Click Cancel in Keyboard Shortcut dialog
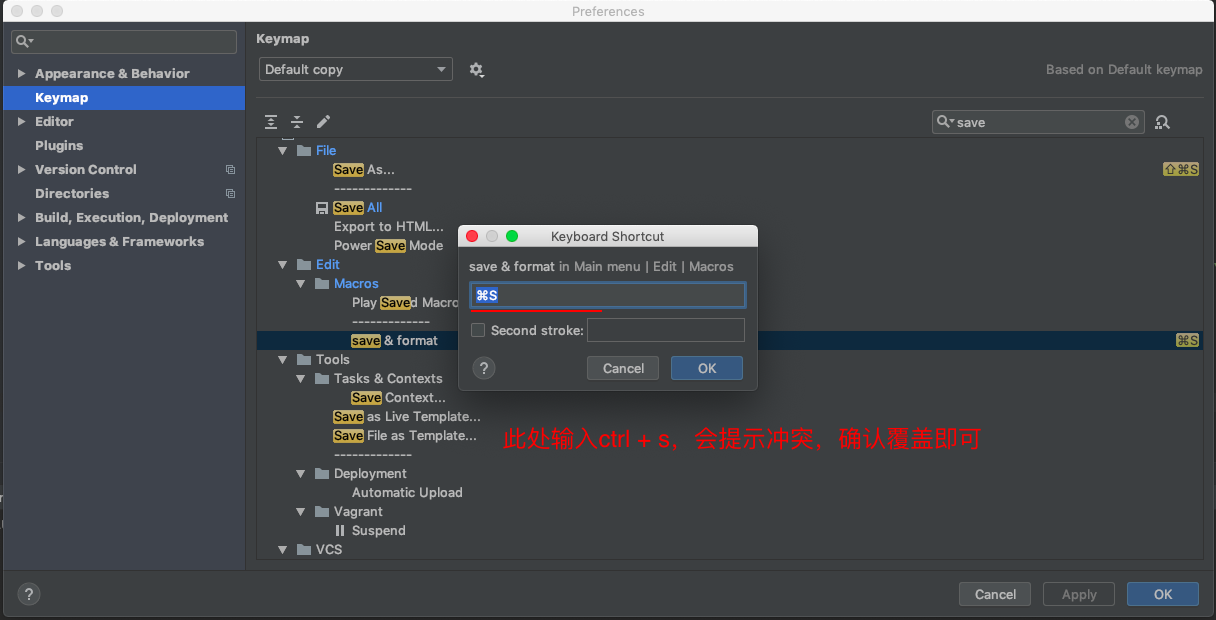 pos(623,368)
